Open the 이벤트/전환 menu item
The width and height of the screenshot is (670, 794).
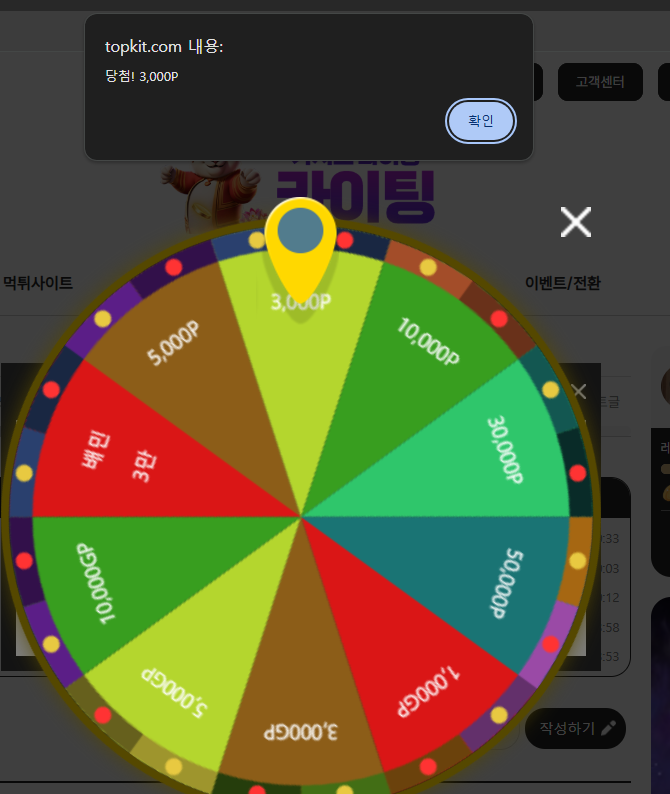click(x=563, y=283)
